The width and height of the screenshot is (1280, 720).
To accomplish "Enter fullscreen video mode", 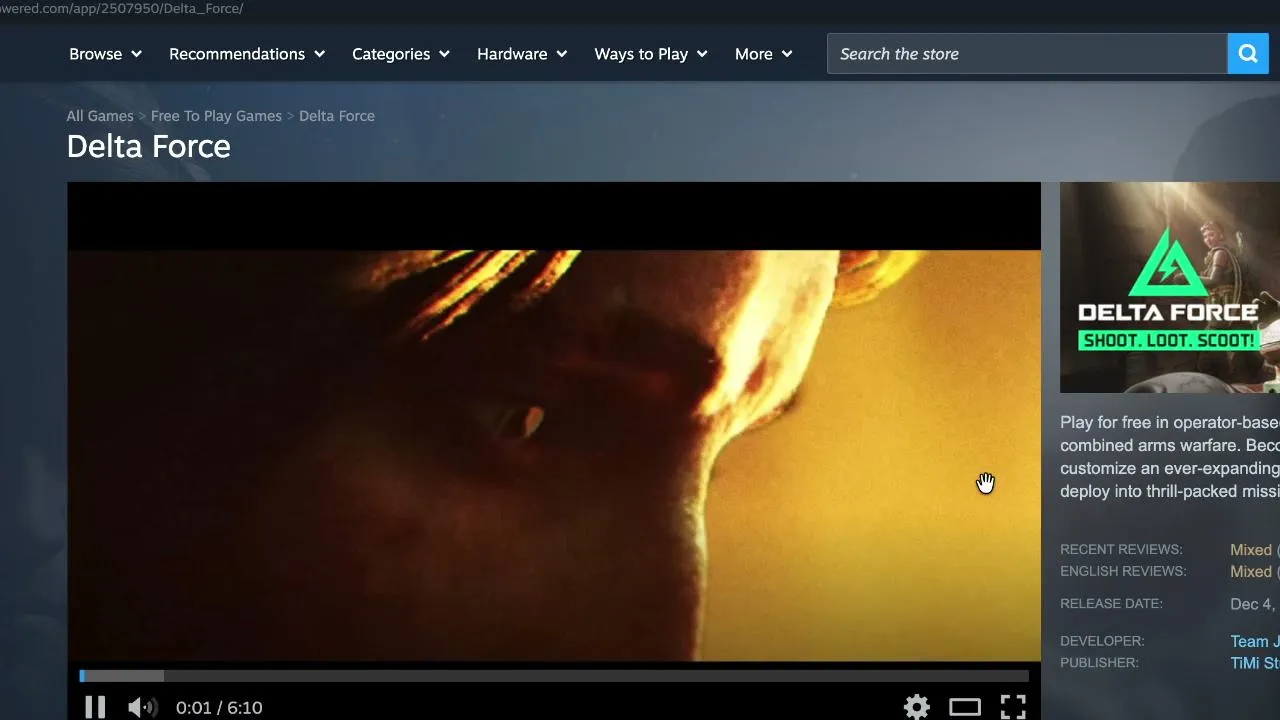I will (1013, 708).
